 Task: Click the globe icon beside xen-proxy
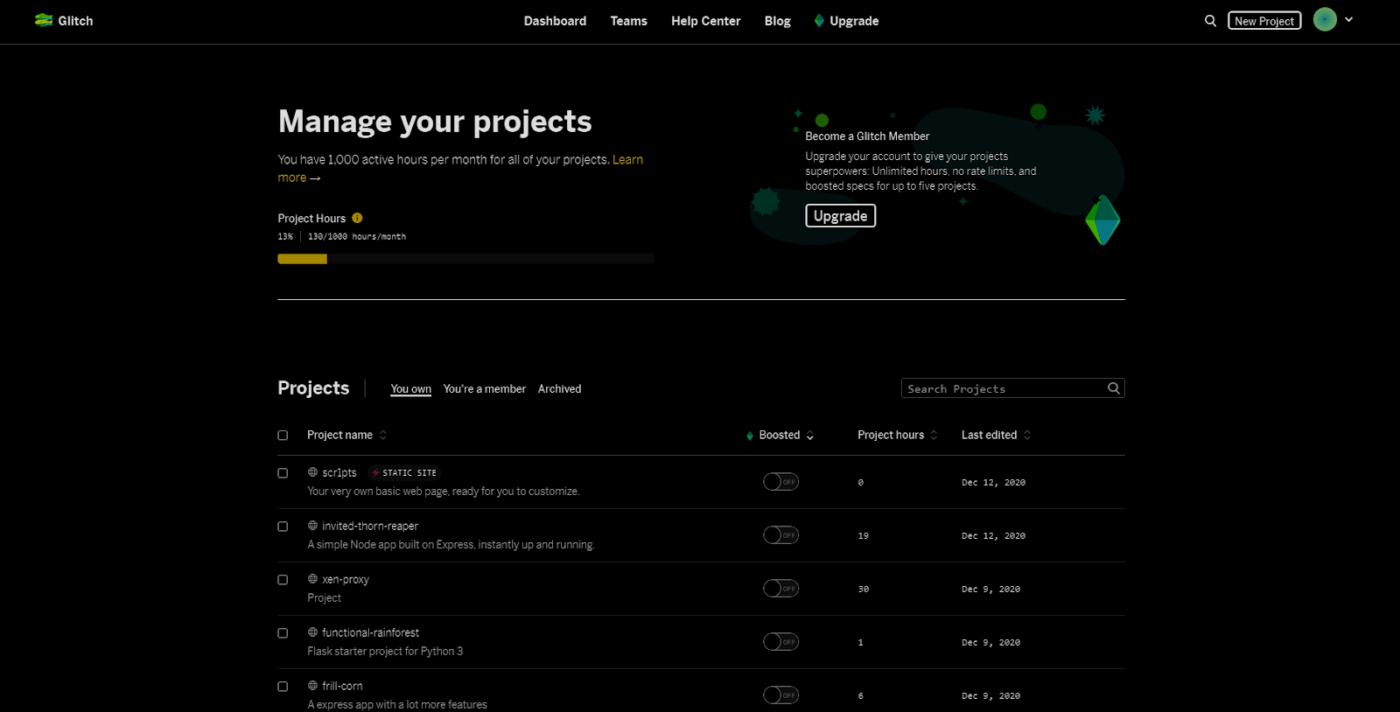pos(313,579)
